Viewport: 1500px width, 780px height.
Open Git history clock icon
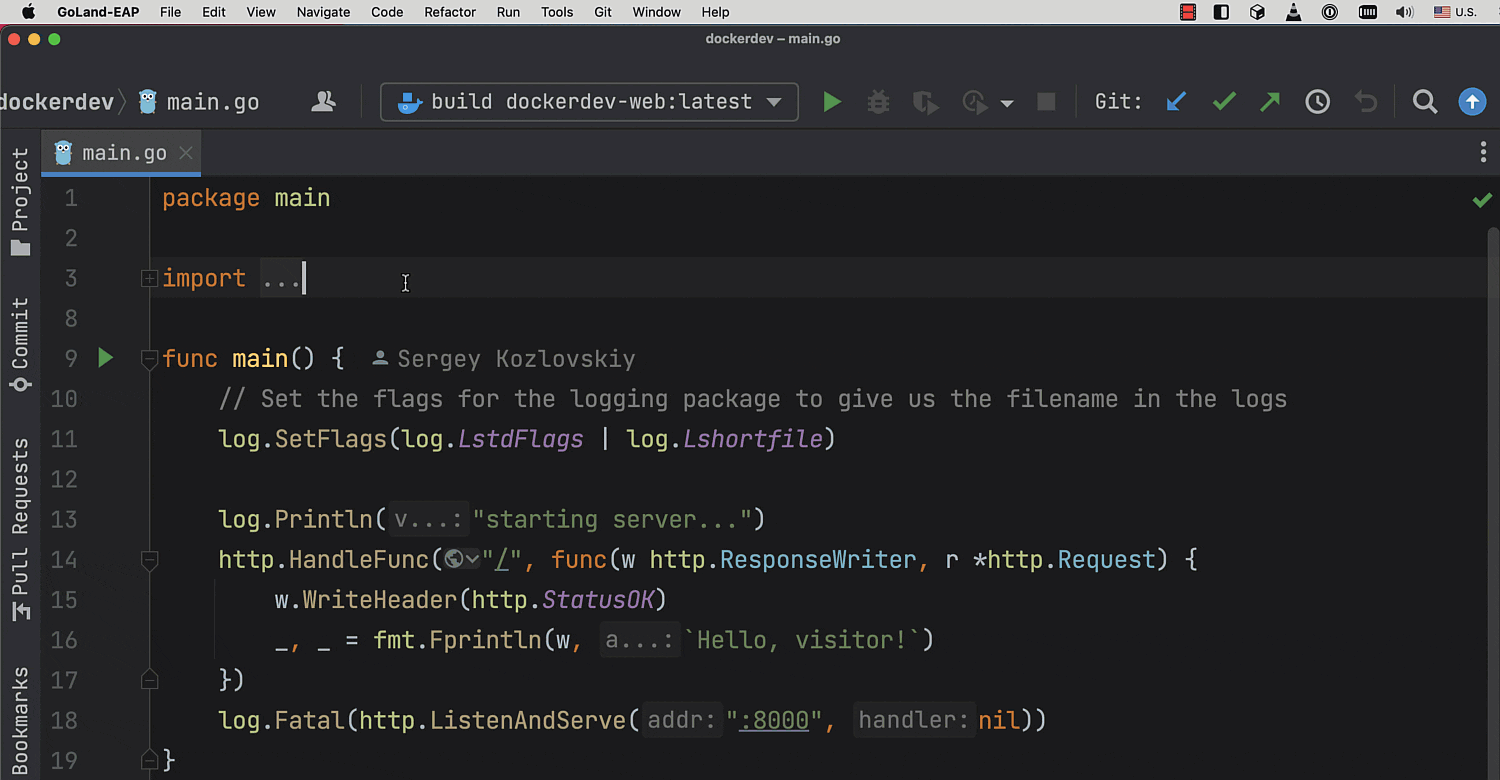[x=1317, y=102]
